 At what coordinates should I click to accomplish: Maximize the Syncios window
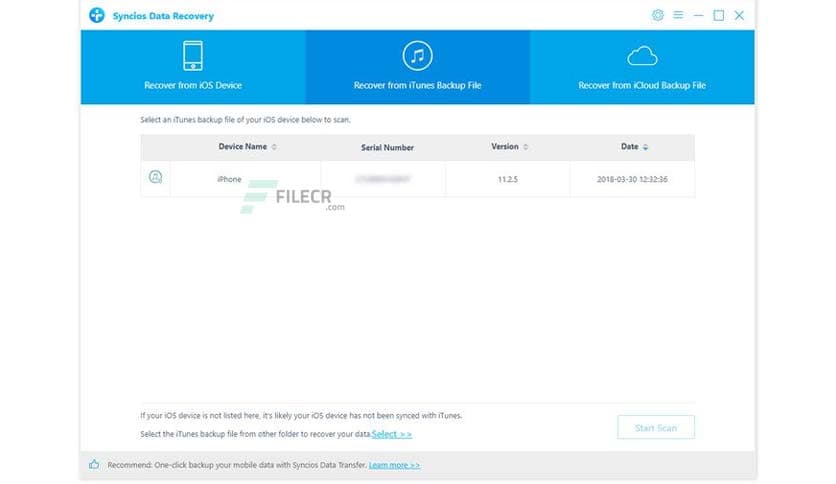click(719, 15)
